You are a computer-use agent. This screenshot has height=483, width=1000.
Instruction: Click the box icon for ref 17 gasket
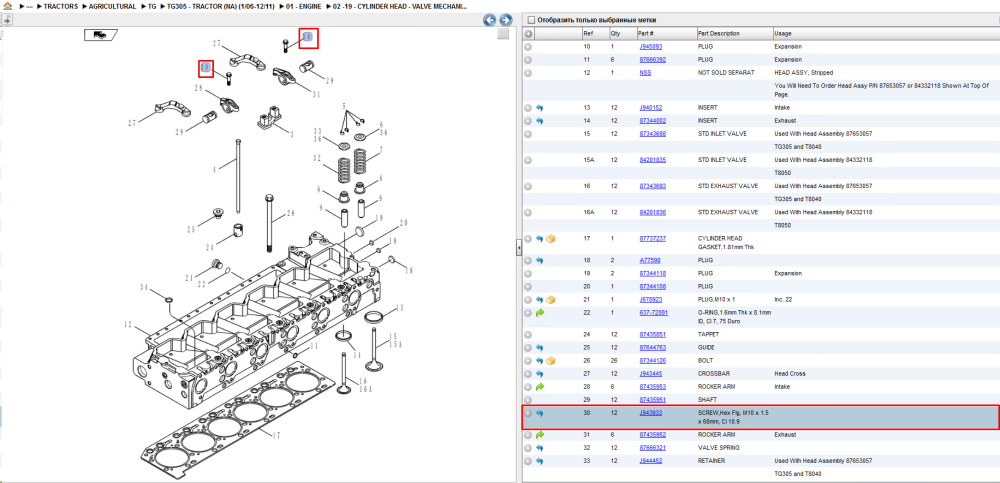click(x=551, y=239)
